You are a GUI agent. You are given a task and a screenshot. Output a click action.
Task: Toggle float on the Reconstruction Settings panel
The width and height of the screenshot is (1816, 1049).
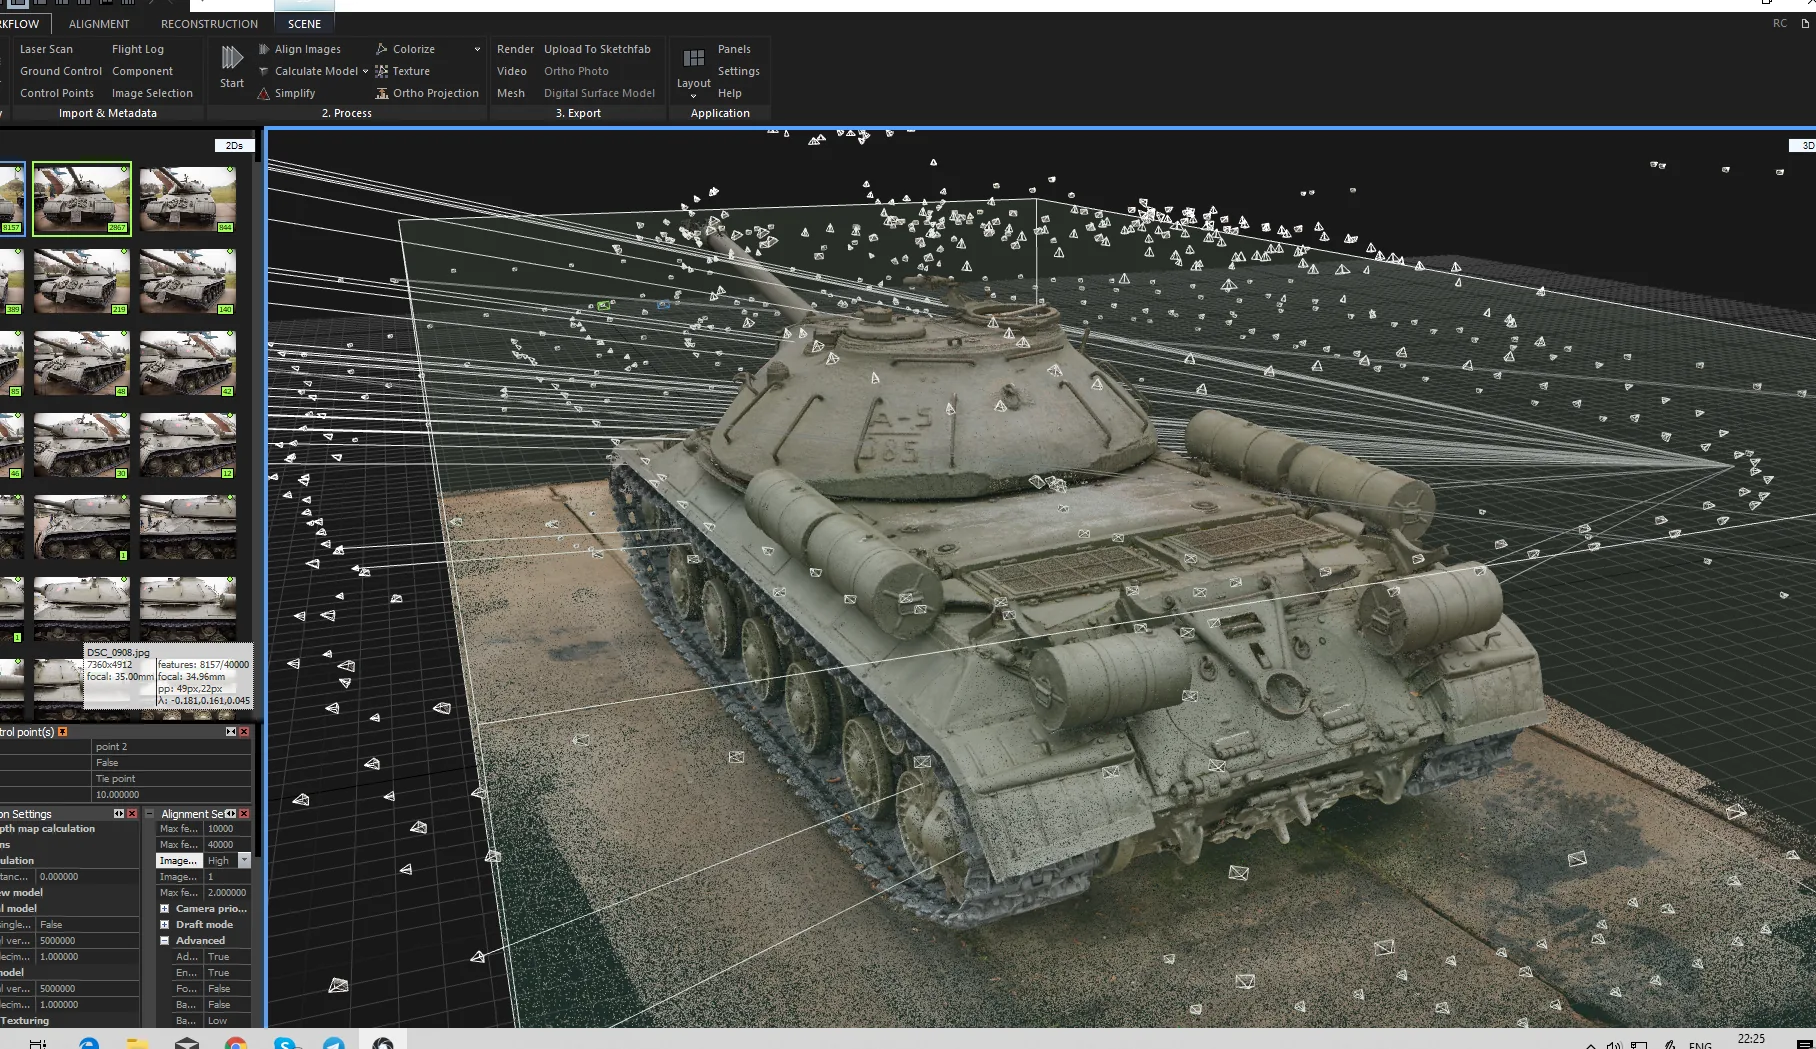119,814
